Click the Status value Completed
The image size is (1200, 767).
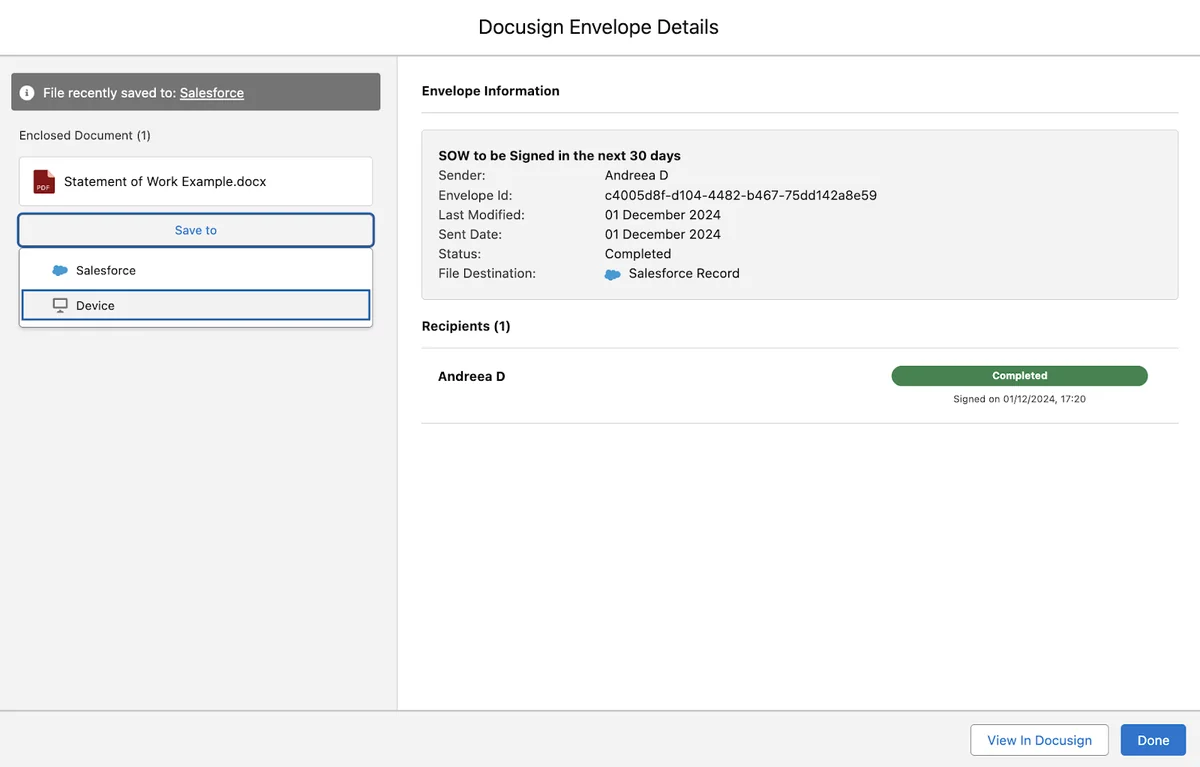coord(638,254)
